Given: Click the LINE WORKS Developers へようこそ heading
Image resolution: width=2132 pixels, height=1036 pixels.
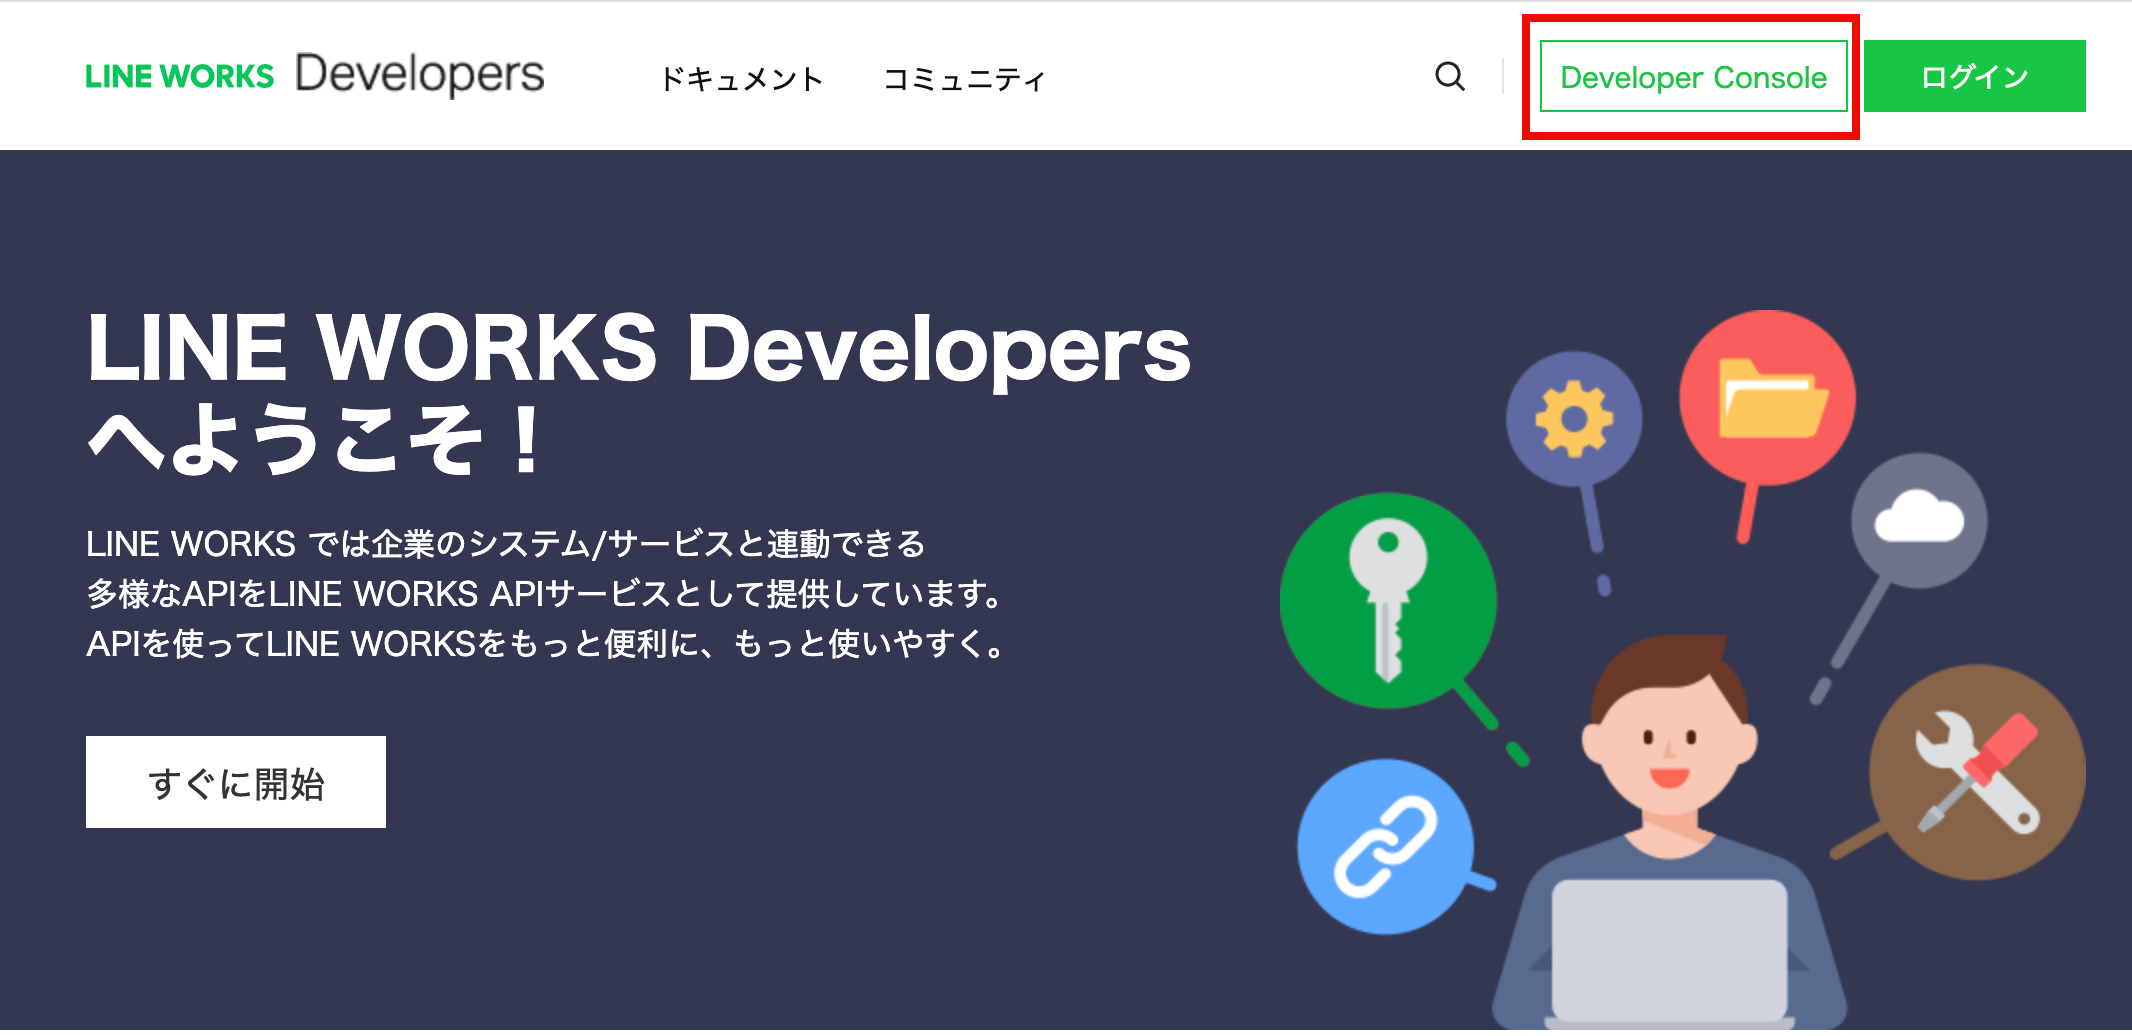Looking at the screenshot, I should pos(638,391).
